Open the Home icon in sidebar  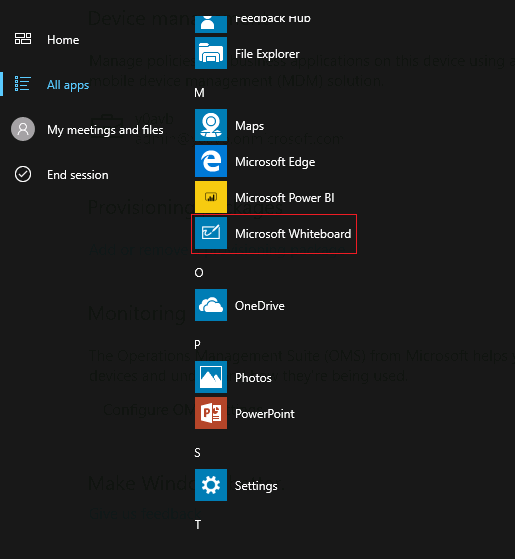pyautogui.click(x=23, y=39)
